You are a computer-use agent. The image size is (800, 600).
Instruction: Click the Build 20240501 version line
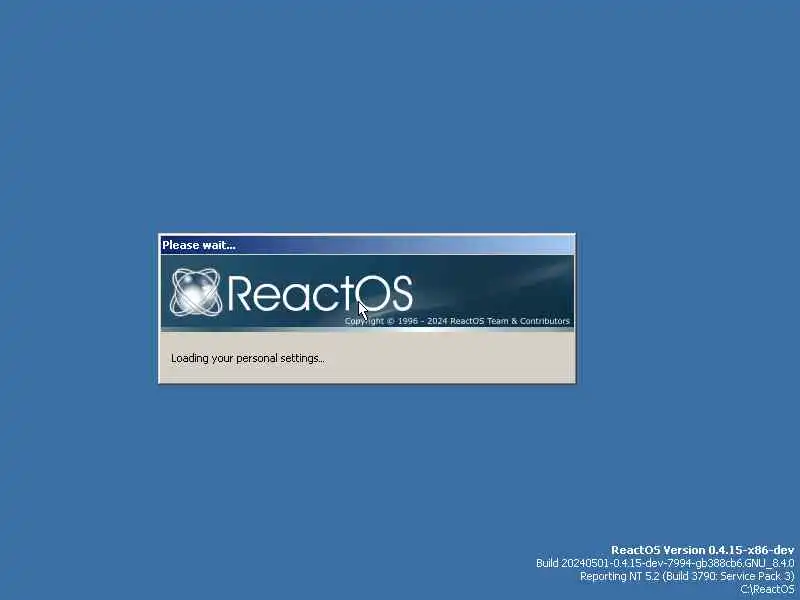click(x=665, y=563)
